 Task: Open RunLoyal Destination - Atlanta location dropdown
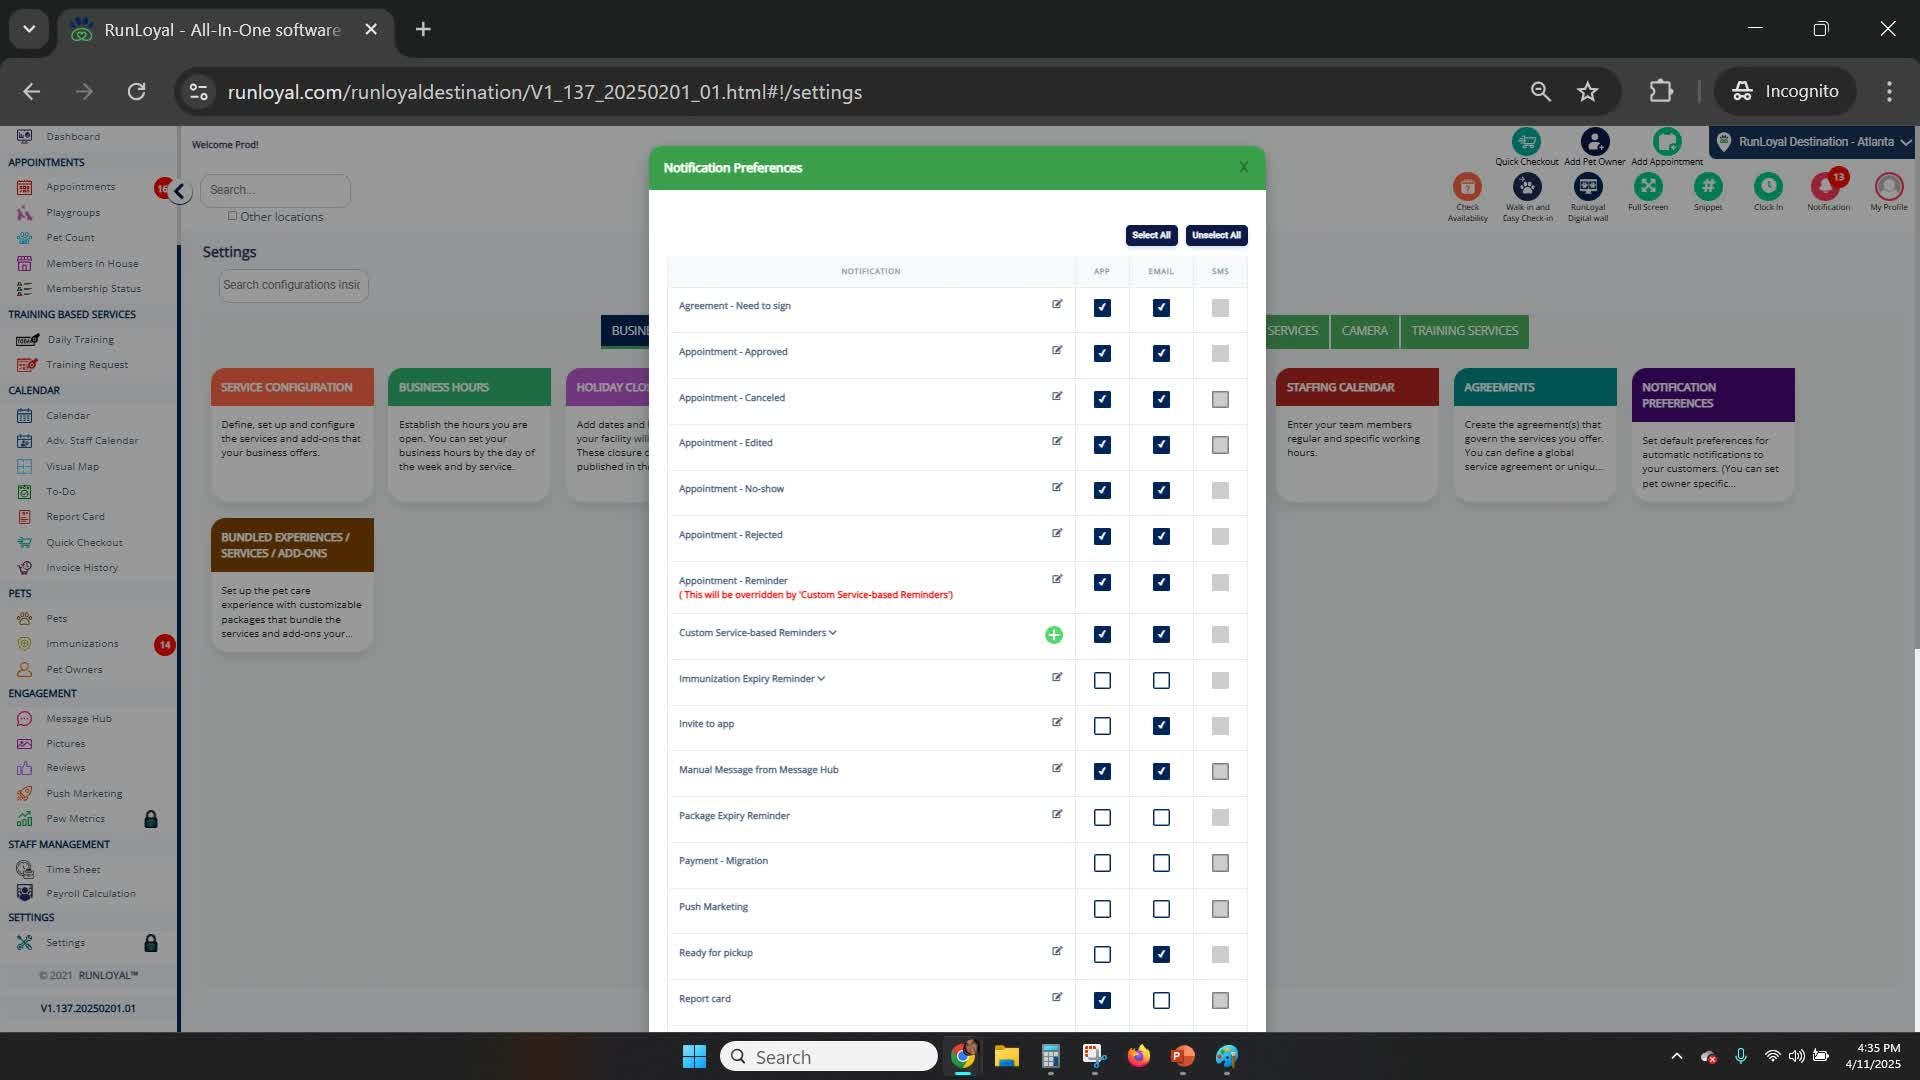pyautogui.click(x=1813, y=142)
